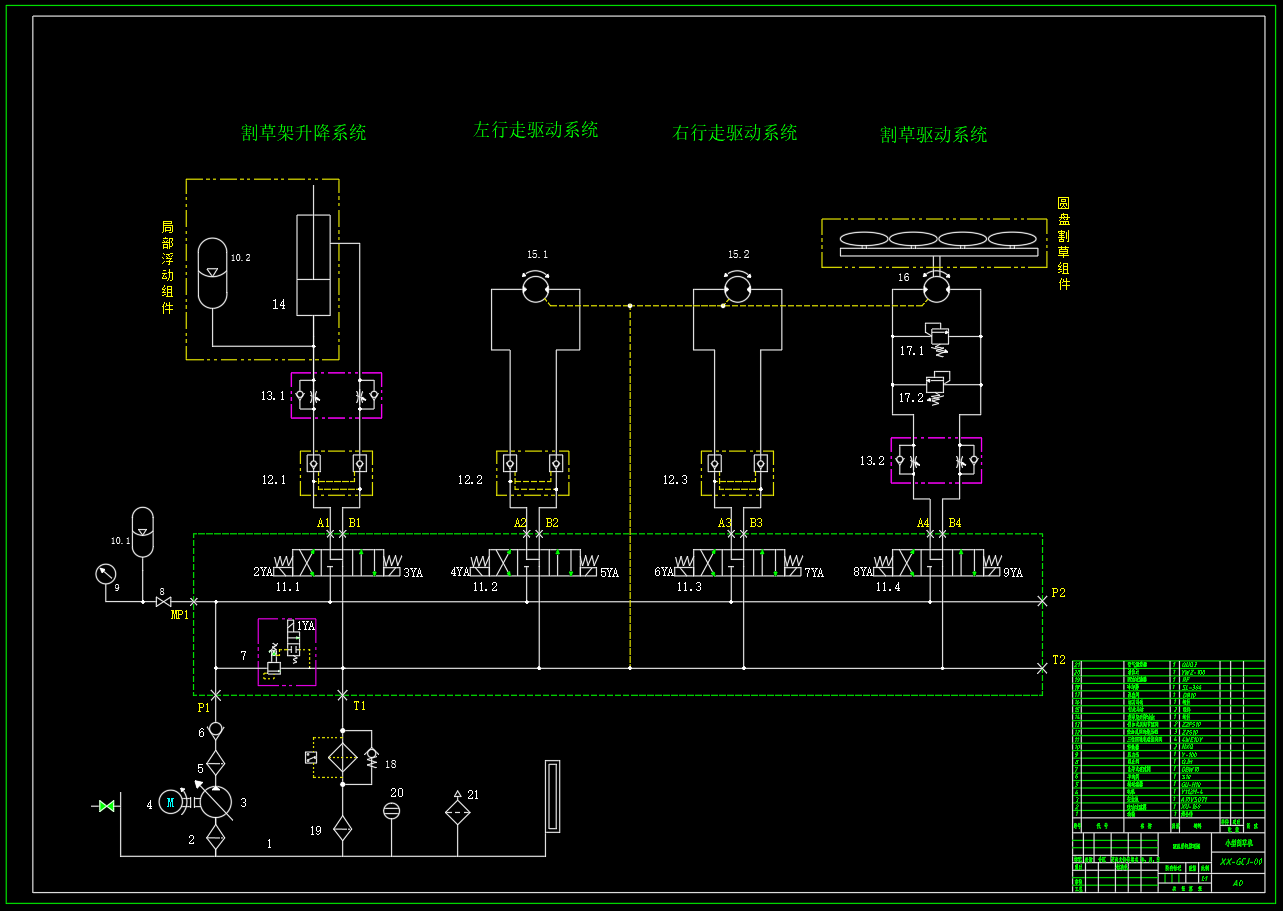
Task: Click check valve symbol 6
Action: point(215,731)
